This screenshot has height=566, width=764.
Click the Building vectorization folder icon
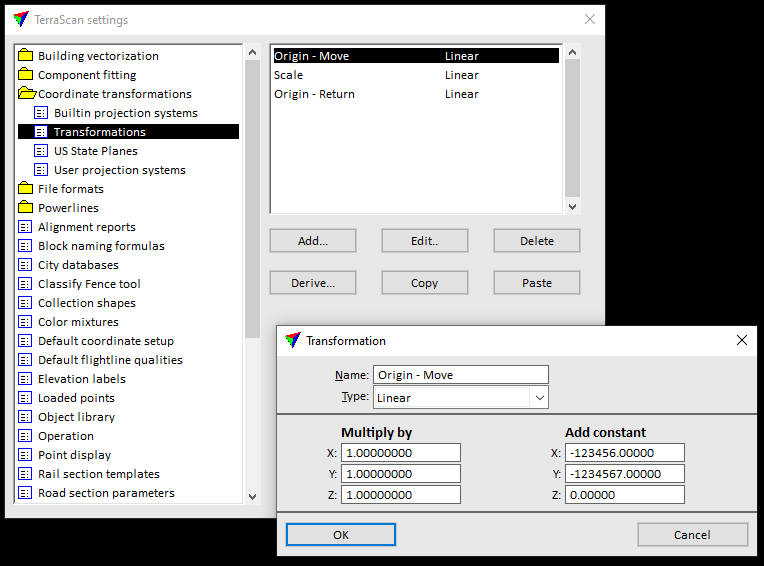25,56
